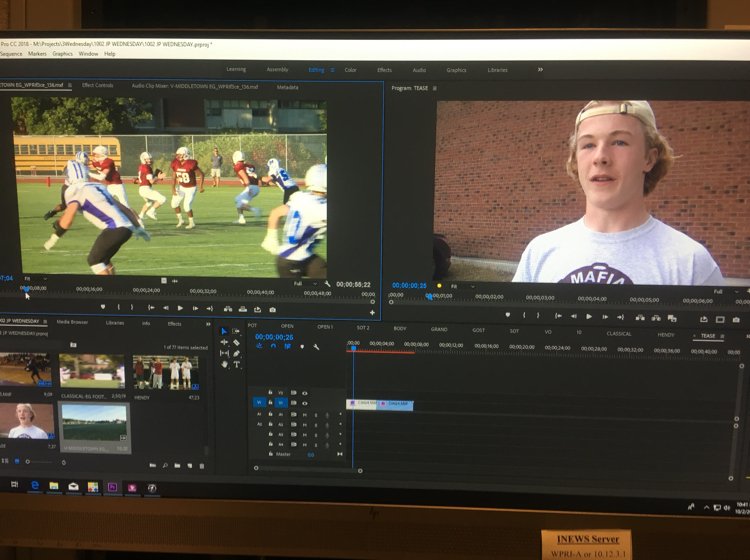
Task: Select the Hand tool
Action: tap(224, 364)
